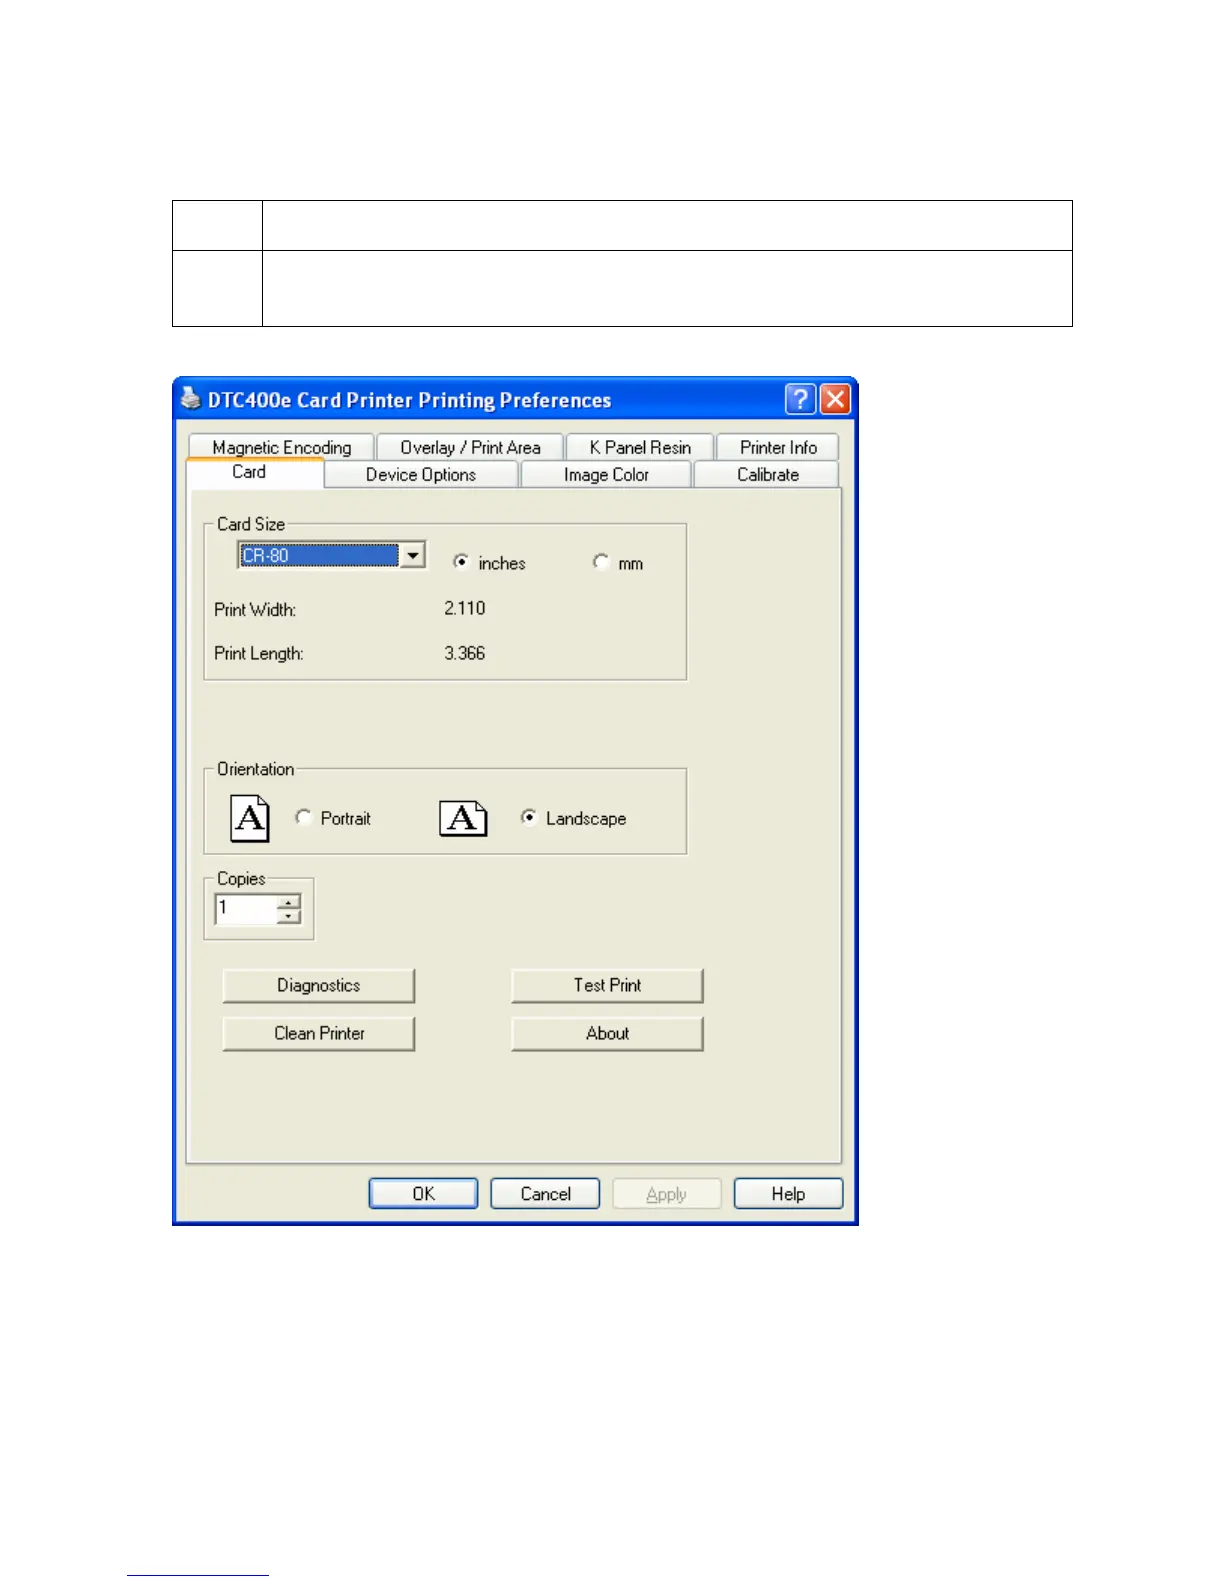Screen dimensions: 1224x1584
Task: Start Clean Printer routine
Action: 318,1033
